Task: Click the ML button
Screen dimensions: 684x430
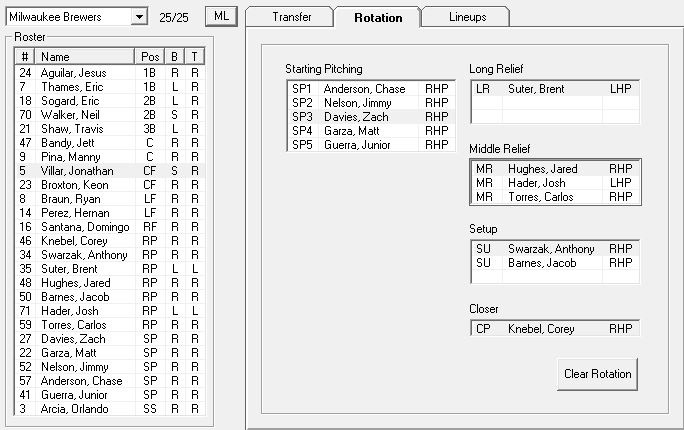Action: coord(222,17)
